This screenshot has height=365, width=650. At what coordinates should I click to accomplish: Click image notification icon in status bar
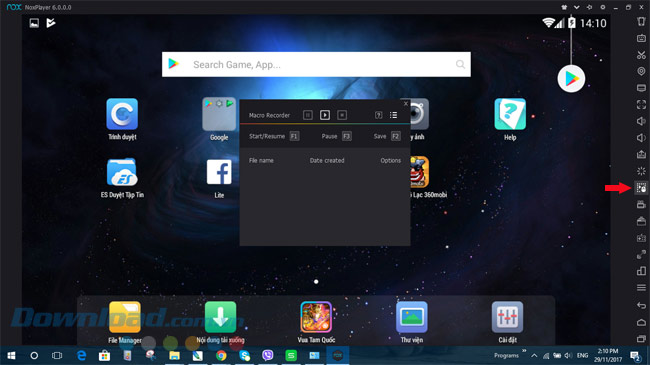click(x=34, y=23)
